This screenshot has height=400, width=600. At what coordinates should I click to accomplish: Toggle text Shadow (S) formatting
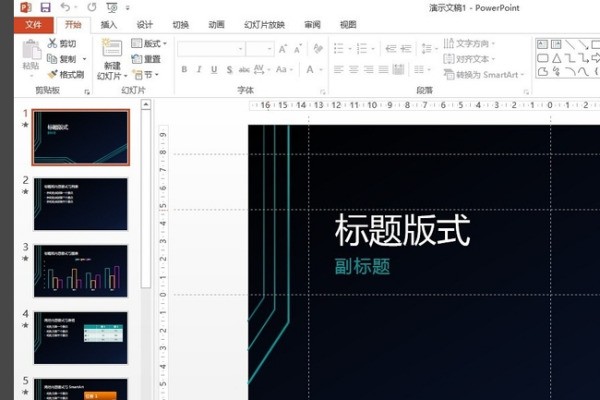(229, 70)
